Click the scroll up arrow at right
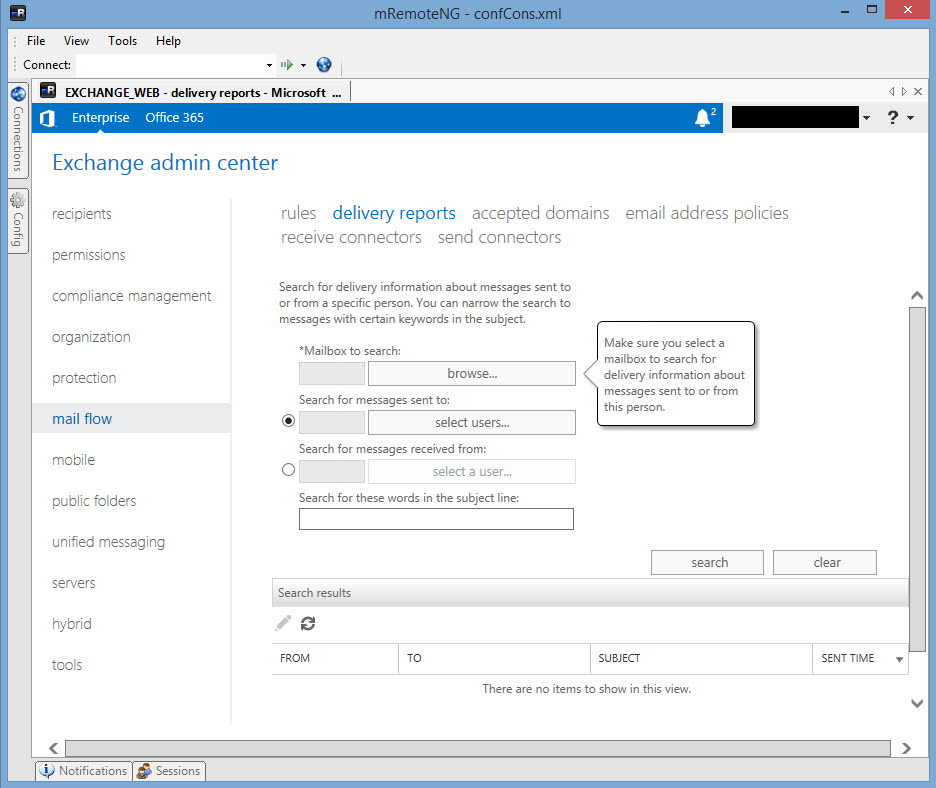 click(917, 296)
